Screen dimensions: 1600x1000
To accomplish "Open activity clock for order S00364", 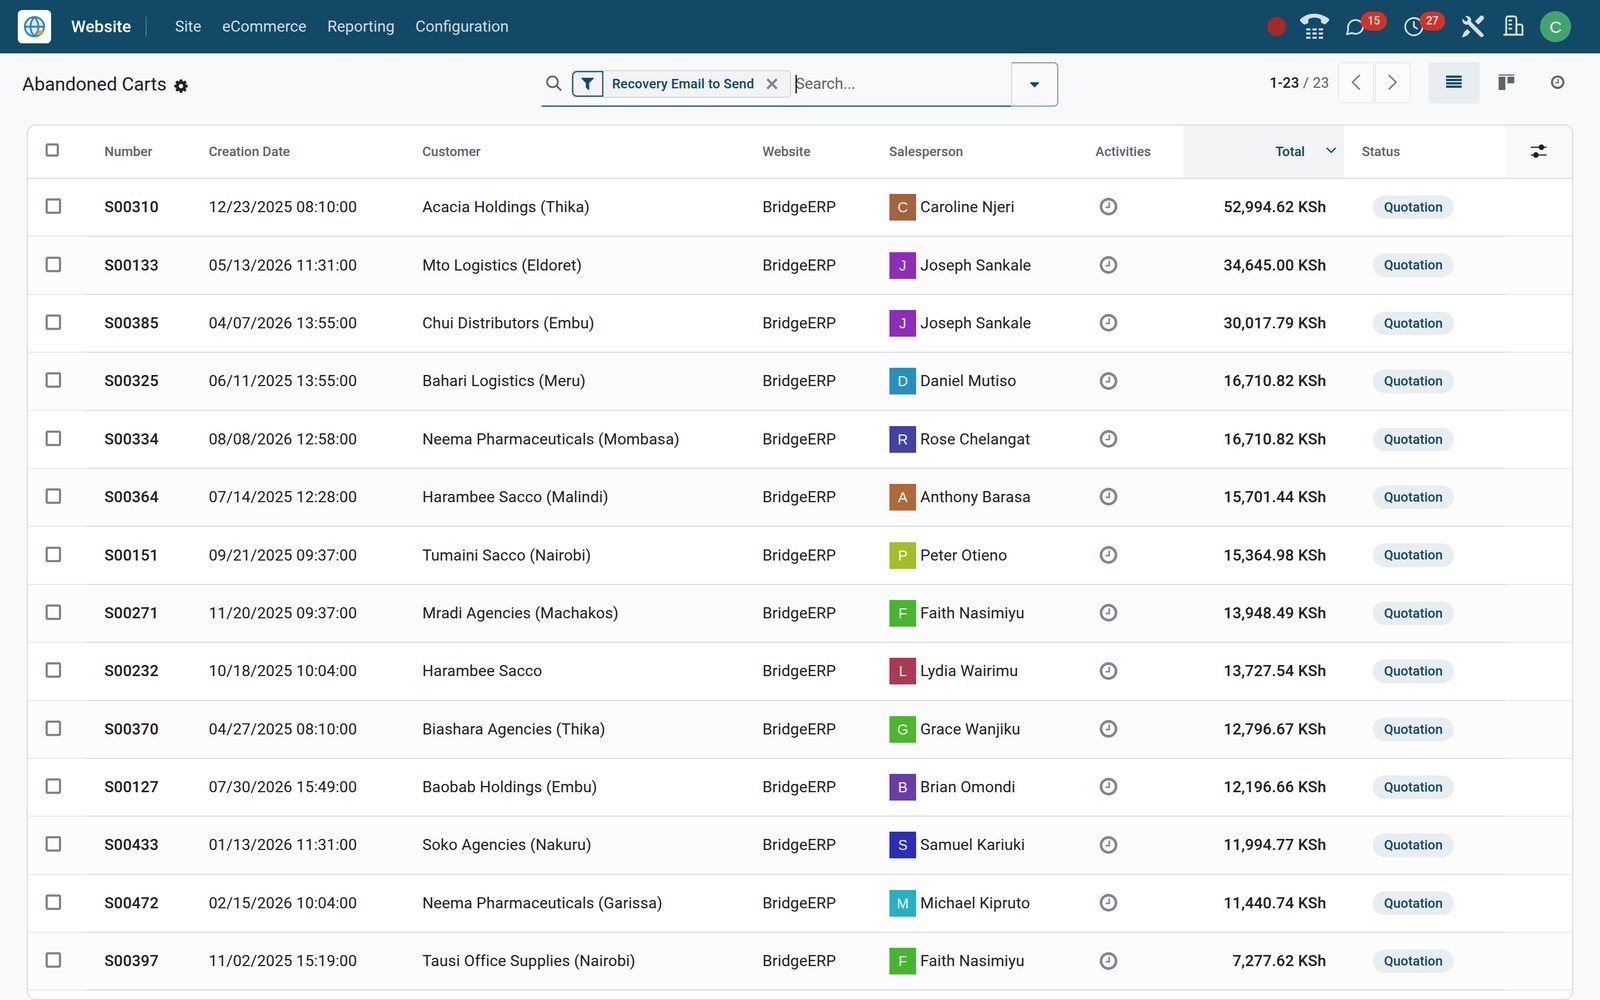I will 1108,497.
